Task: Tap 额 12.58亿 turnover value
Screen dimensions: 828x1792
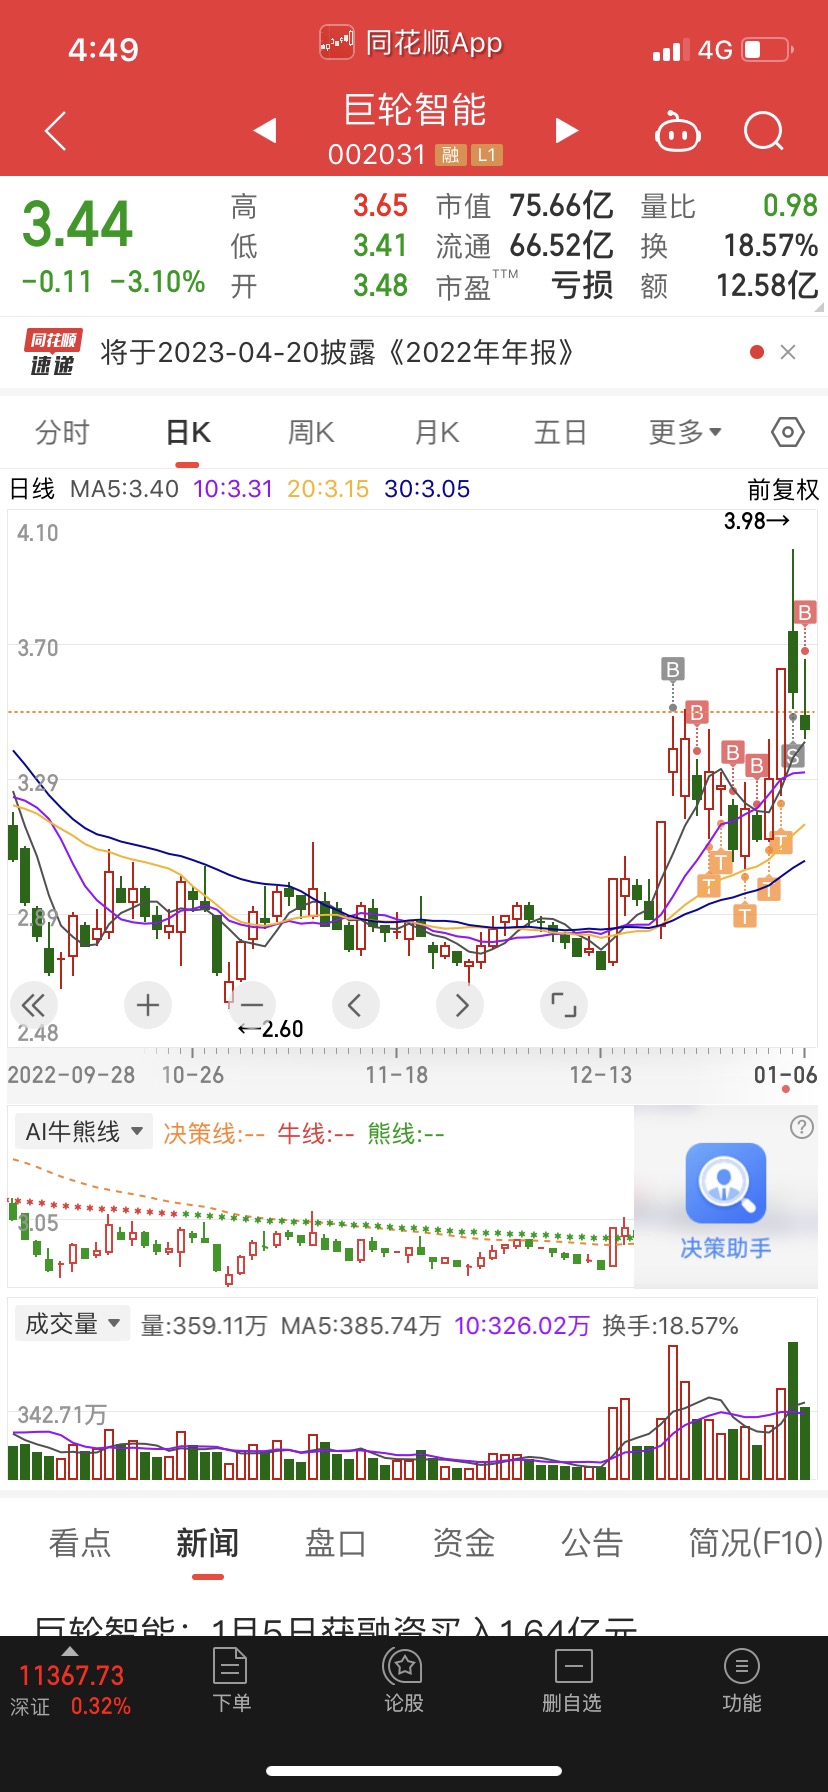Action: pyautogui.click(x=767, y=286)
